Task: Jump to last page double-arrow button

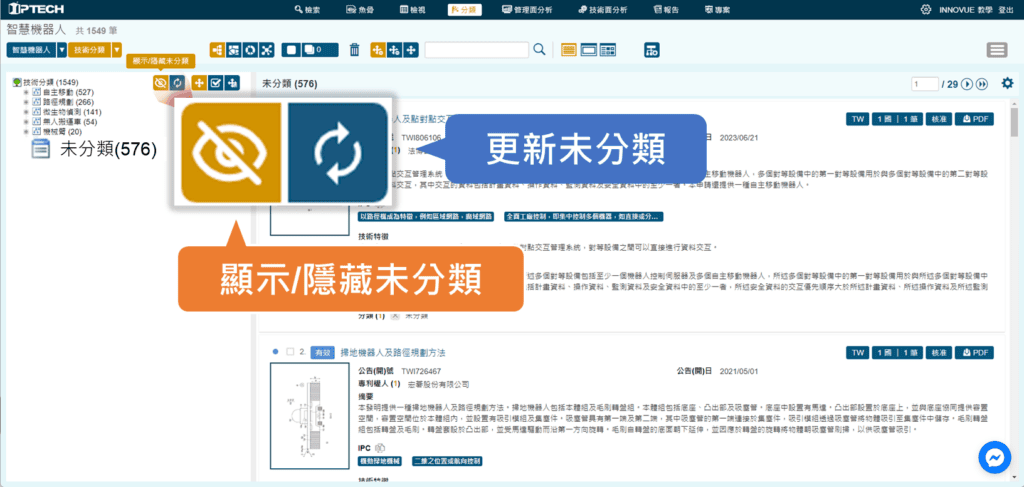Action: [x=982, y=84]
